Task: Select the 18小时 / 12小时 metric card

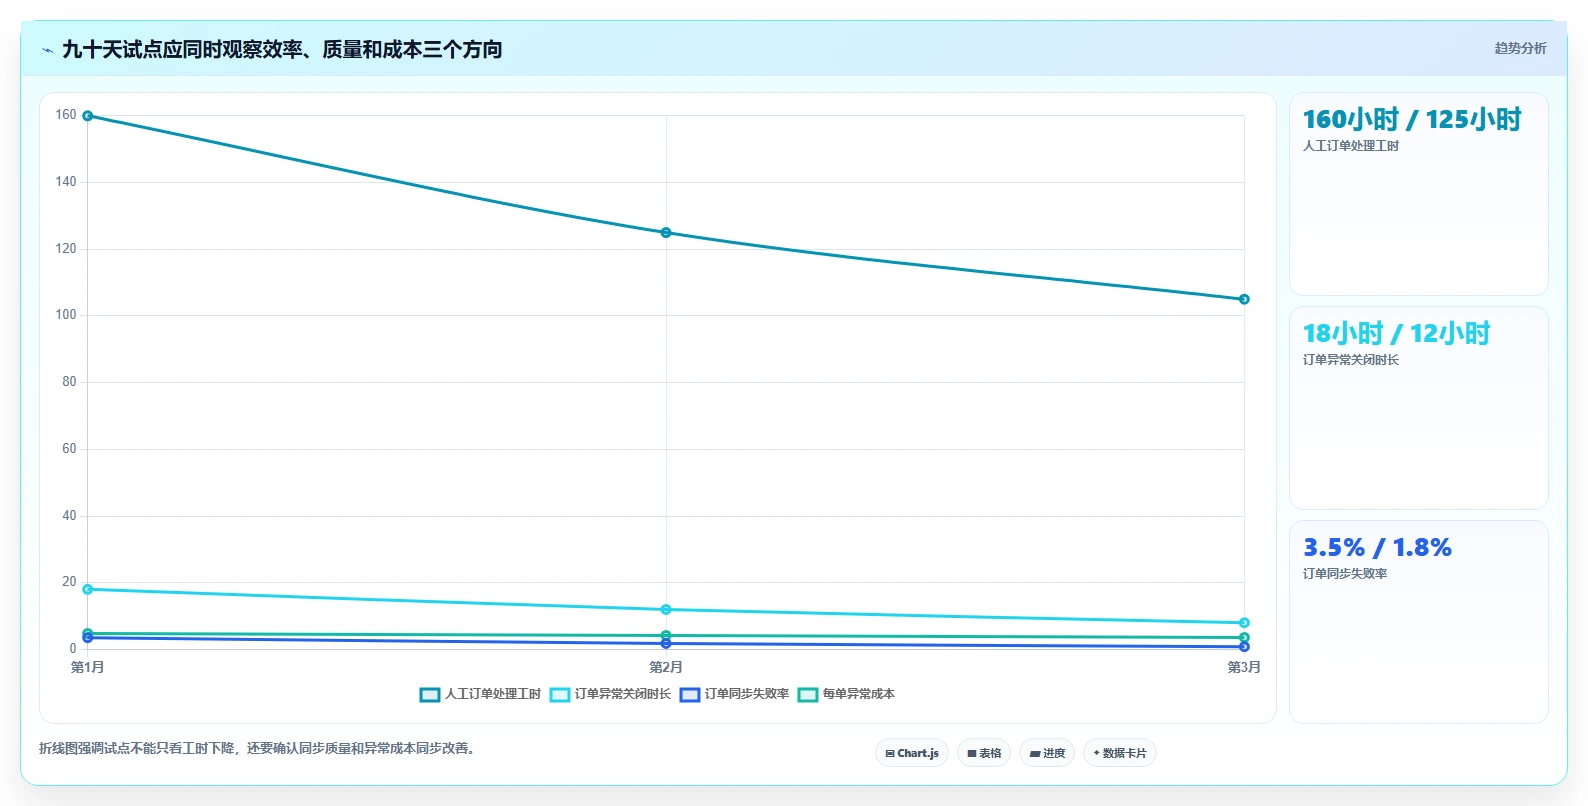Action: [1418, 408]
